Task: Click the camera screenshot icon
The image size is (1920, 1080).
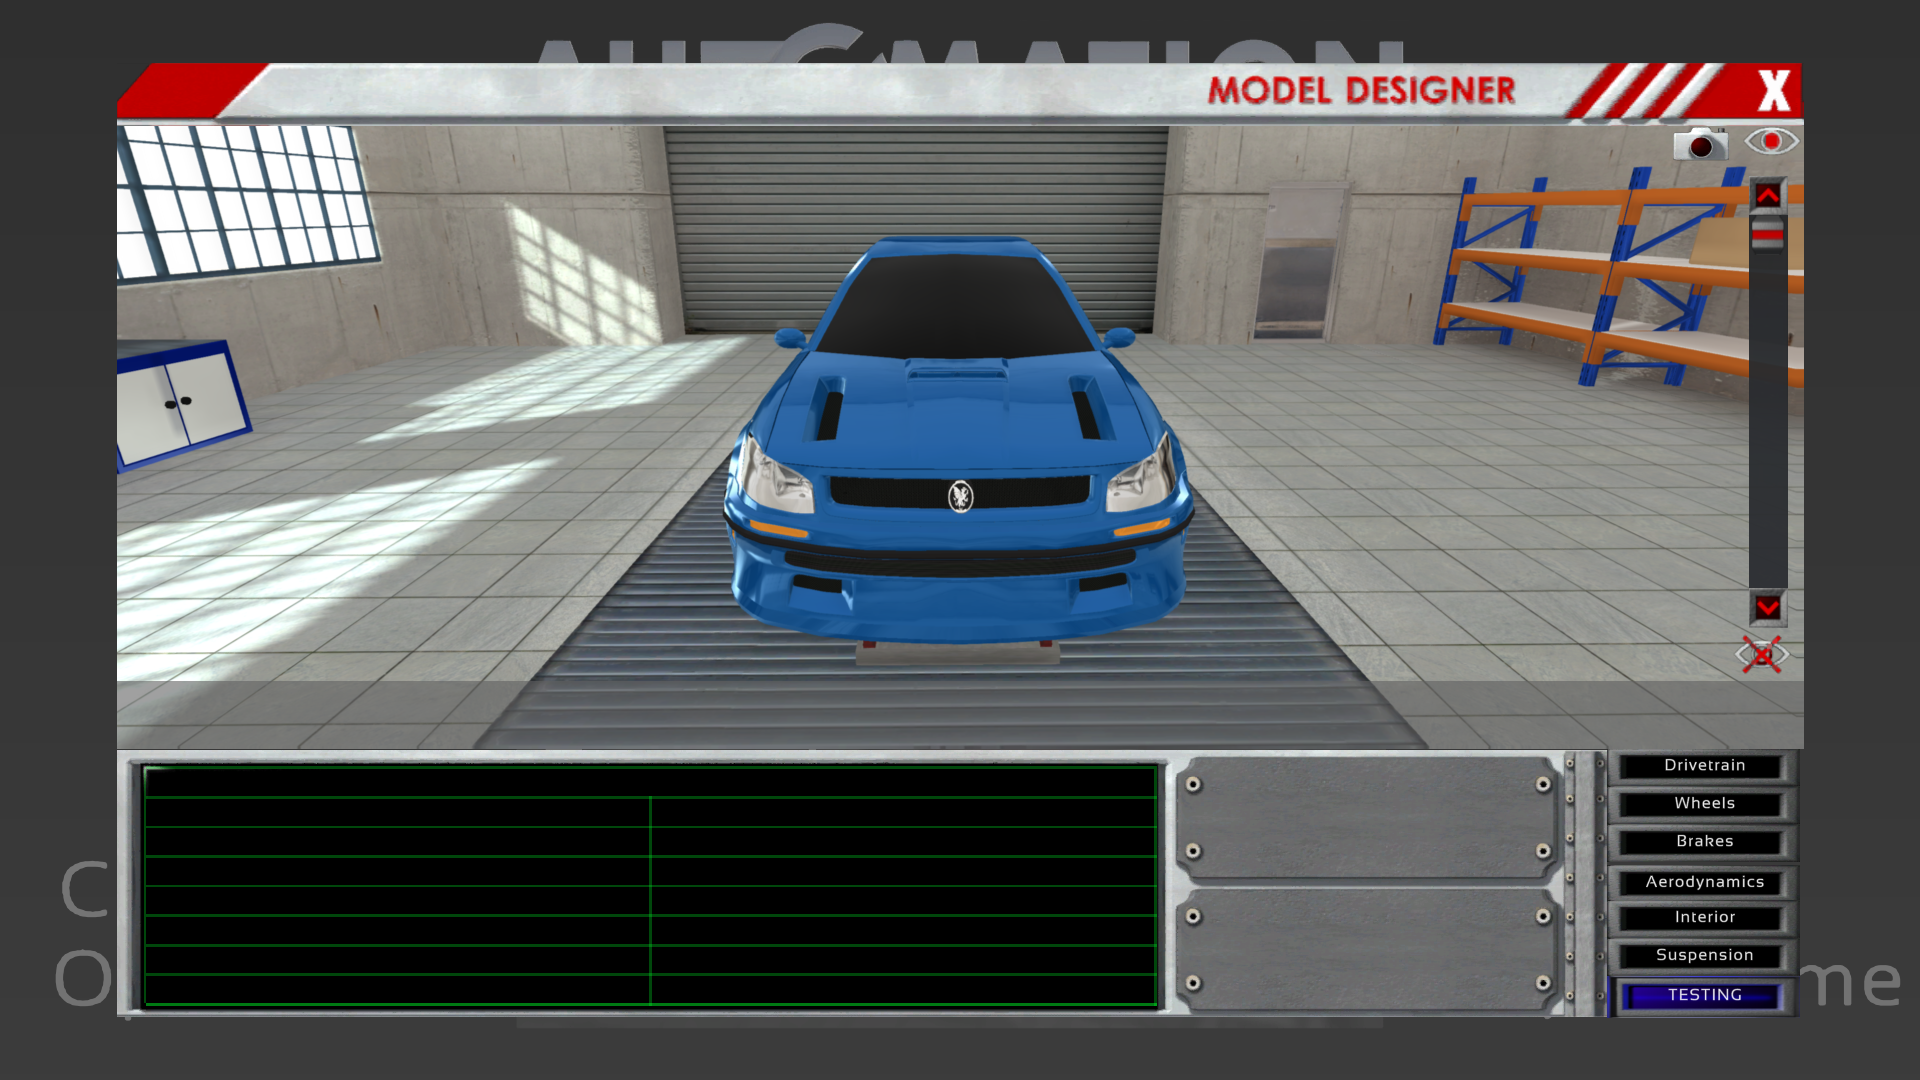Action: pos(1700,144)
